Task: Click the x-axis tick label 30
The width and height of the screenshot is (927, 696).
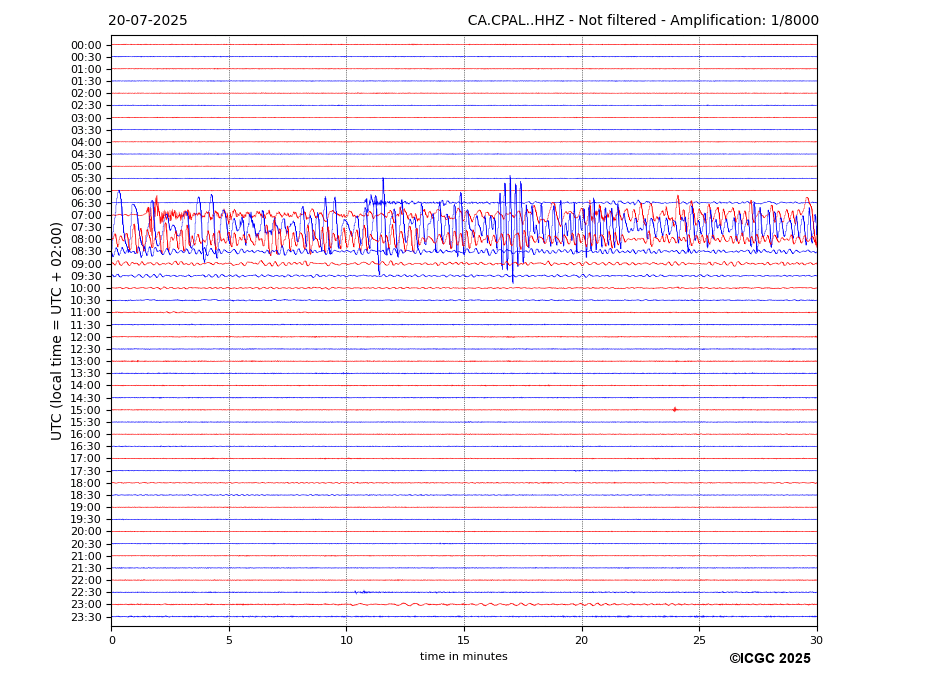Action: point(816,640)
